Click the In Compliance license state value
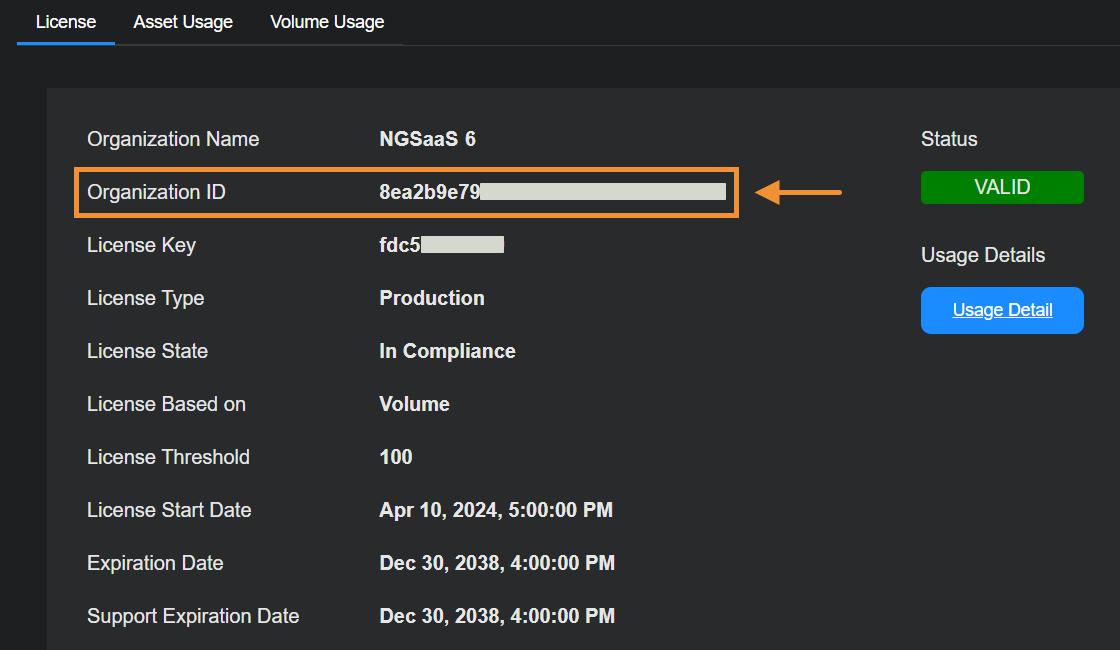 447,351
